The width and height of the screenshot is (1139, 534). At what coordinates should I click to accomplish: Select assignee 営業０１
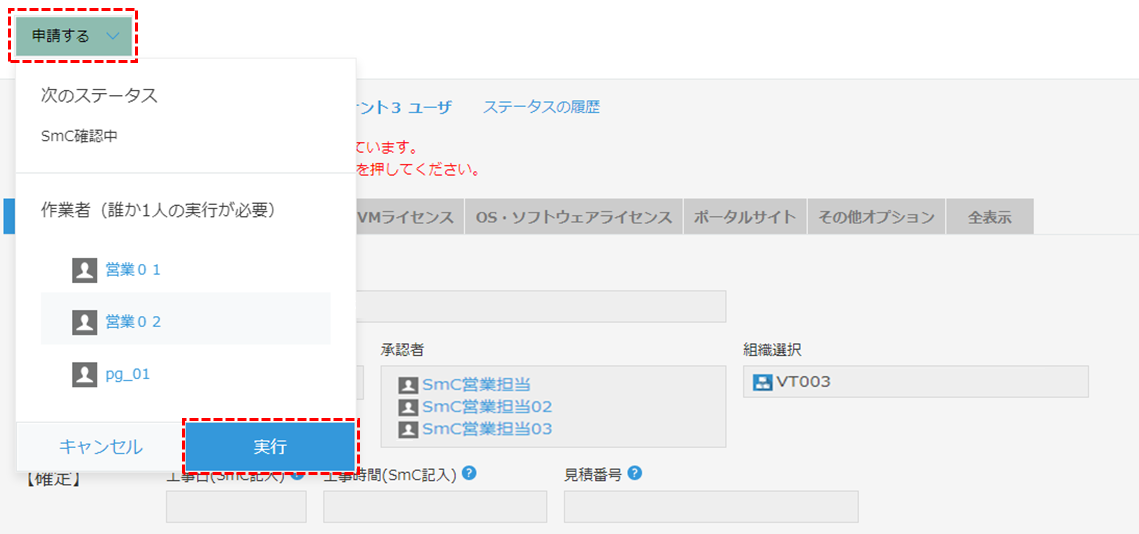click(133, 270)
